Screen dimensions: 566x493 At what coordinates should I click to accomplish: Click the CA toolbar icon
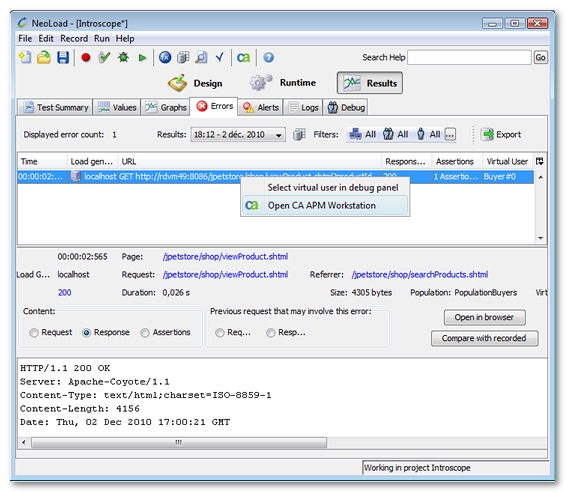pyautogui.click(x=243, y=57)
